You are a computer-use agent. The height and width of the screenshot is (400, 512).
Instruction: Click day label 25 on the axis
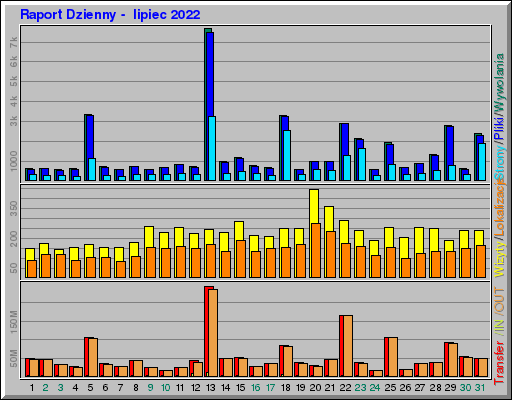tap(390, 388)
